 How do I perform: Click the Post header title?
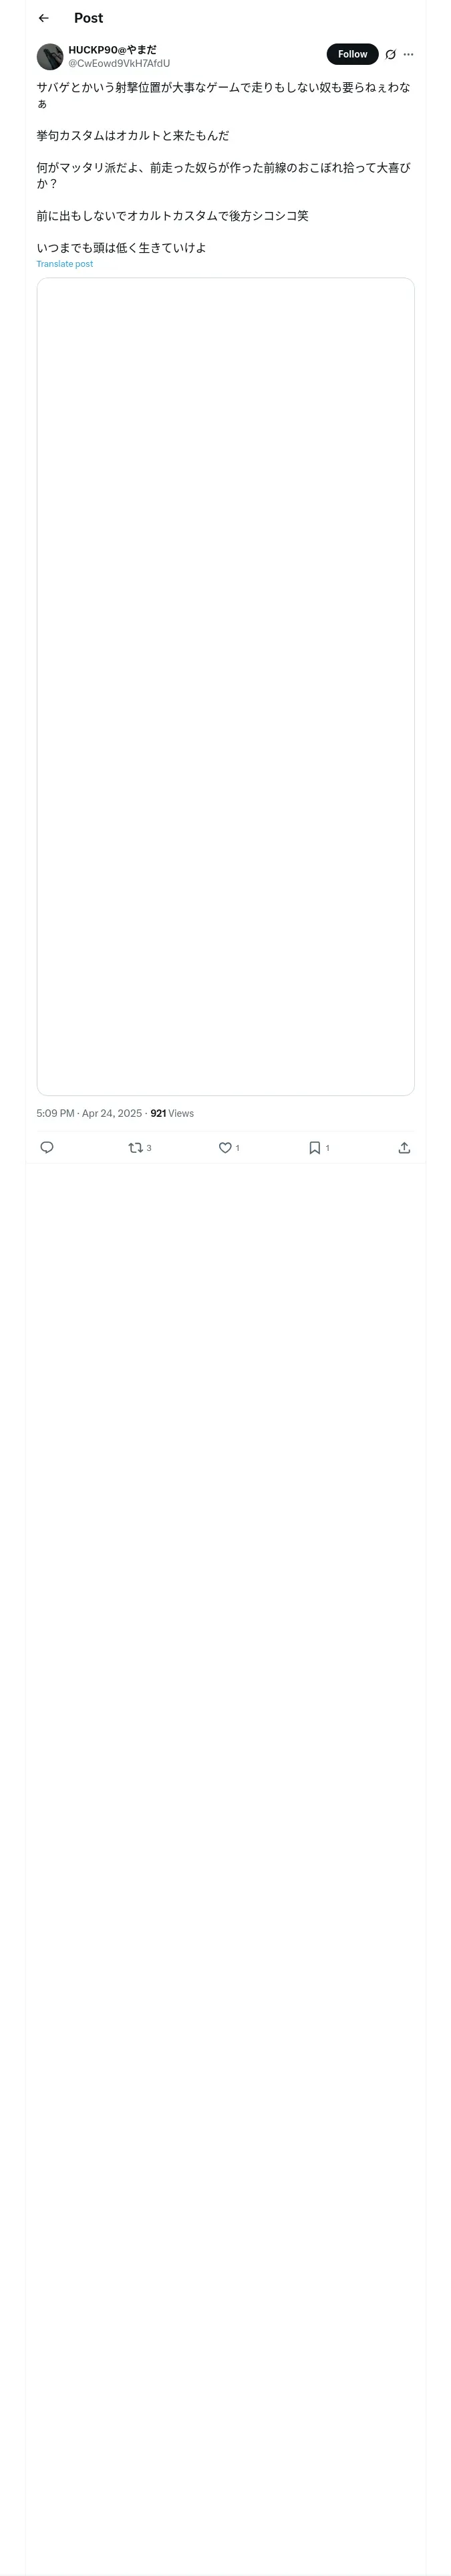(x=88, y=18)
